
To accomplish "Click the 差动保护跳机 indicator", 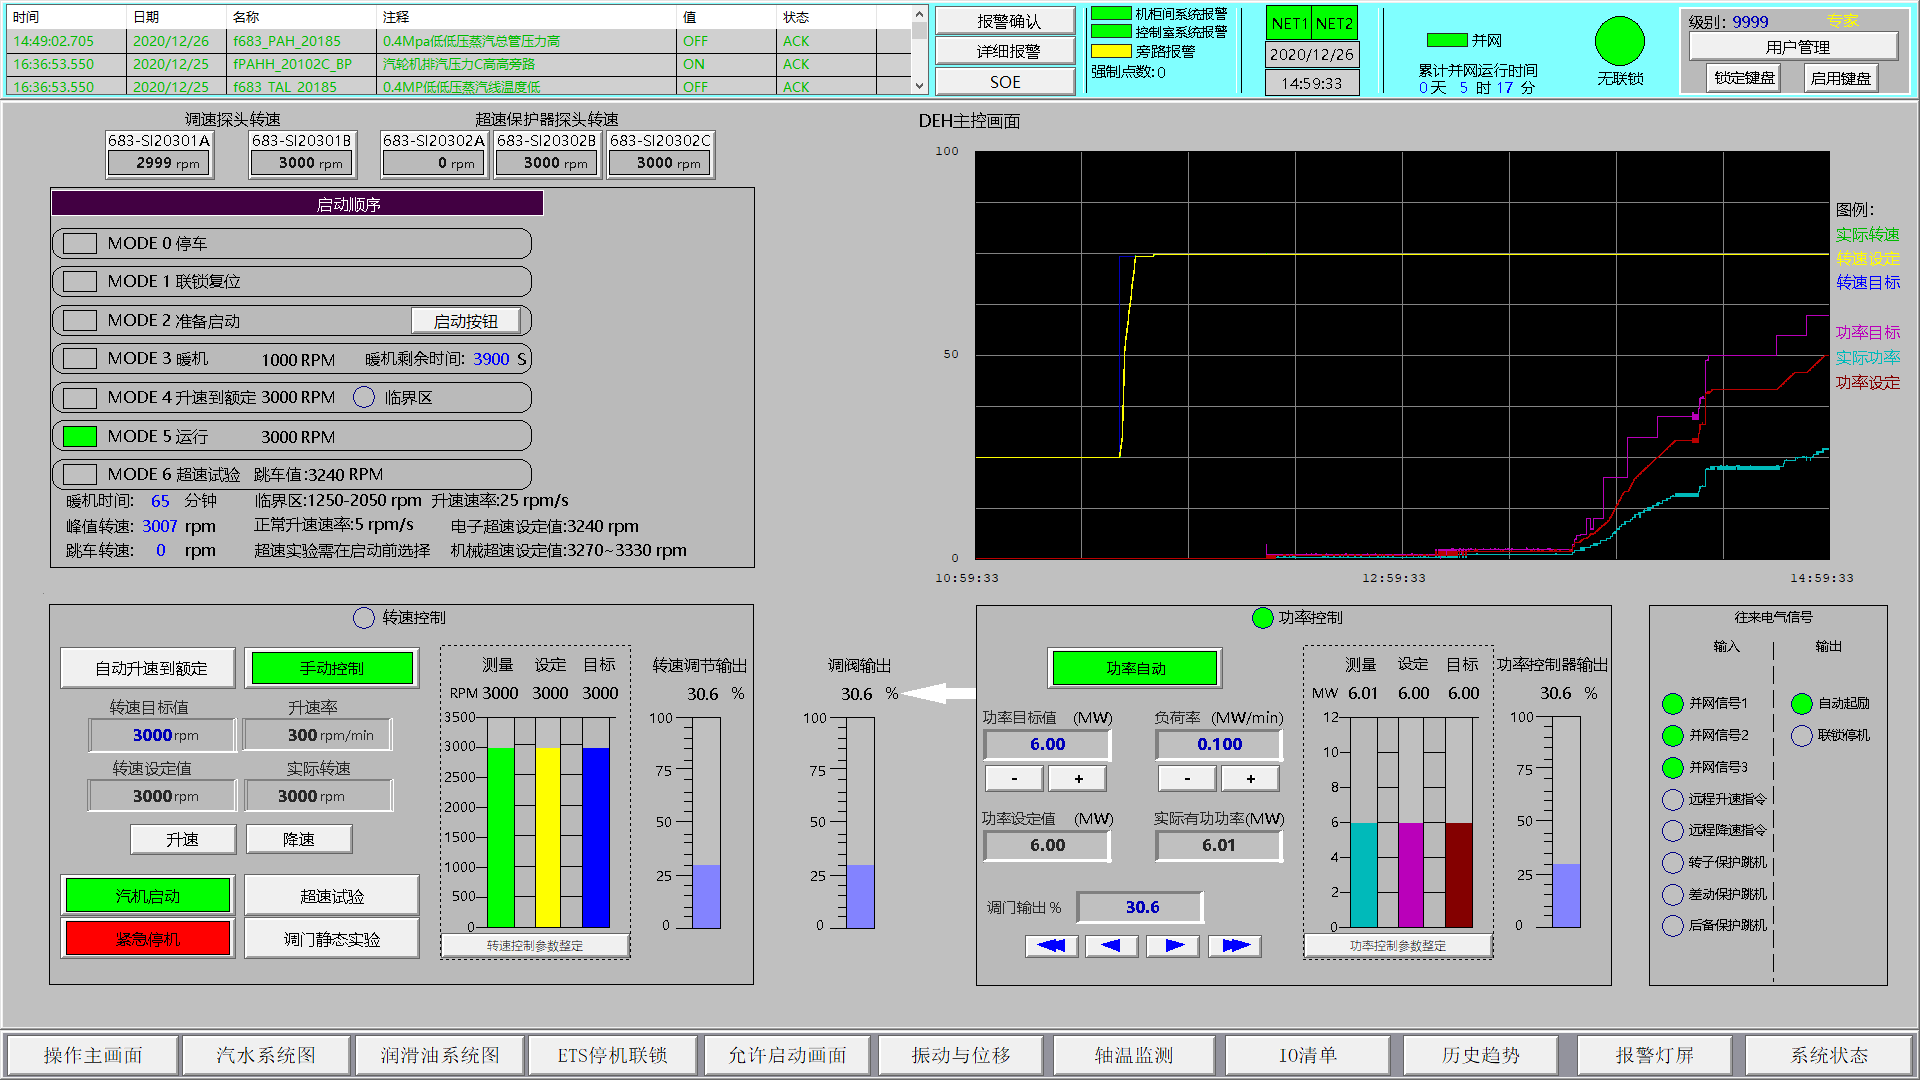I will (x=1672, y=894).
